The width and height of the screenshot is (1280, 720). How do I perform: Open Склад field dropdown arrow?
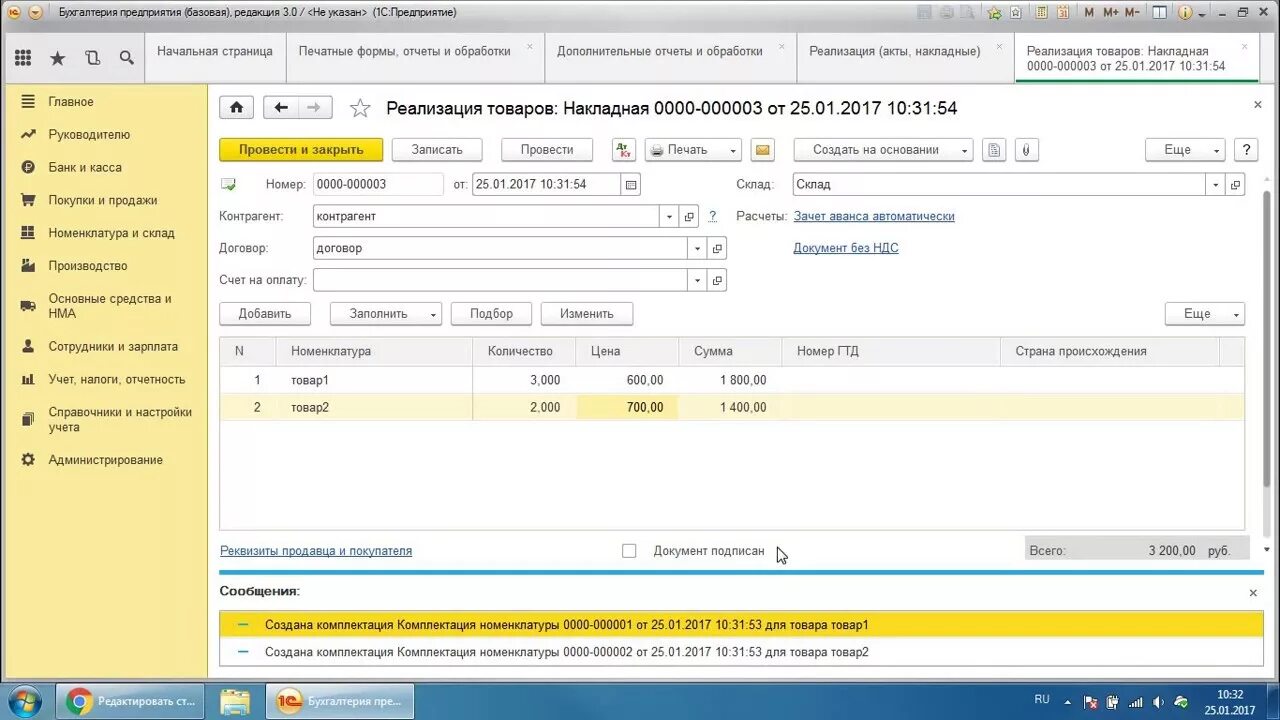[1216, 185]
